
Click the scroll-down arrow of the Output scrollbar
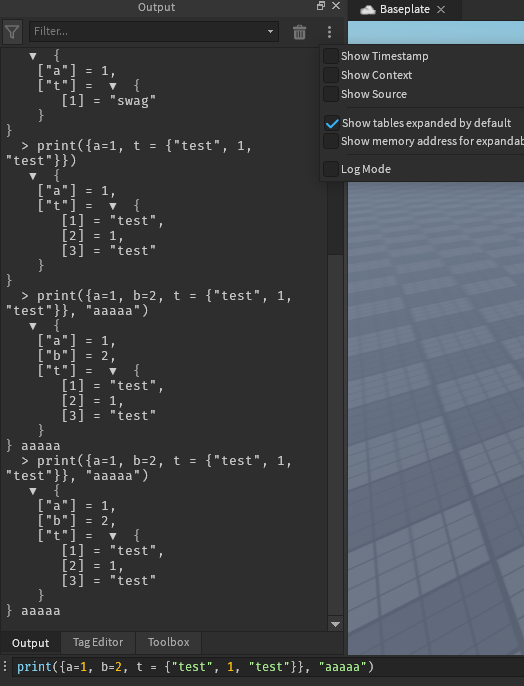coord(335,624)
